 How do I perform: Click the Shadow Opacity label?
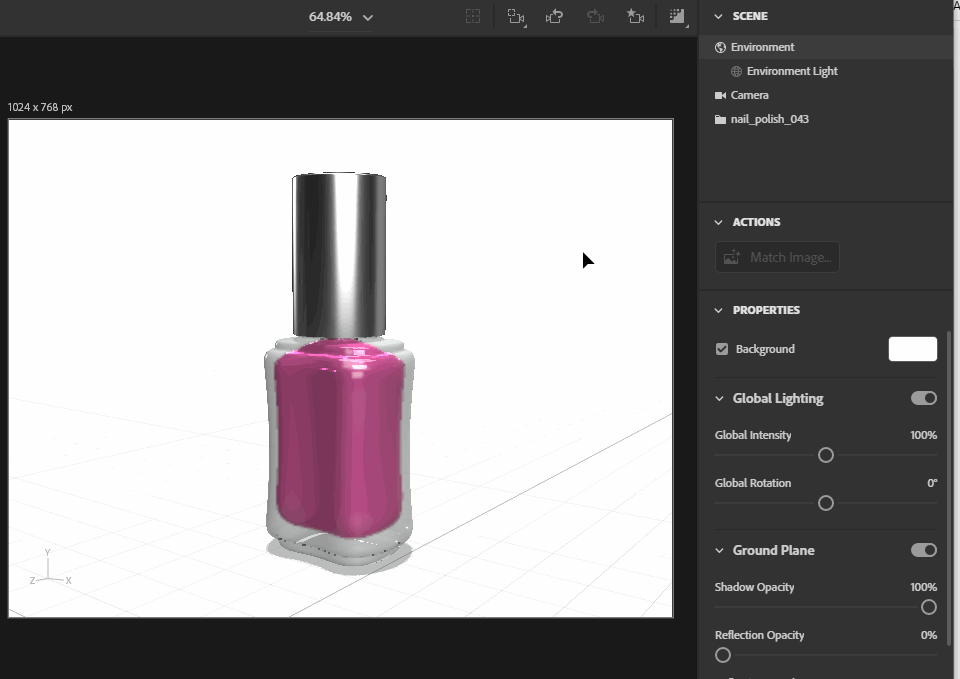(x=754, y=587)
